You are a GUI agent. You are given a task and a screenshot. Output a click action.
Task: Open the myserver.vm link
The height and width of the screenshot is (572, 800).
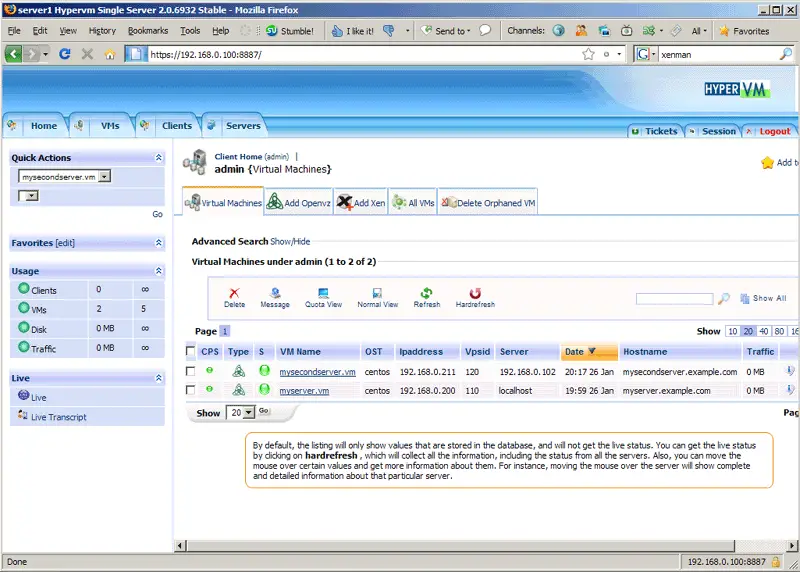click(304, 391)
